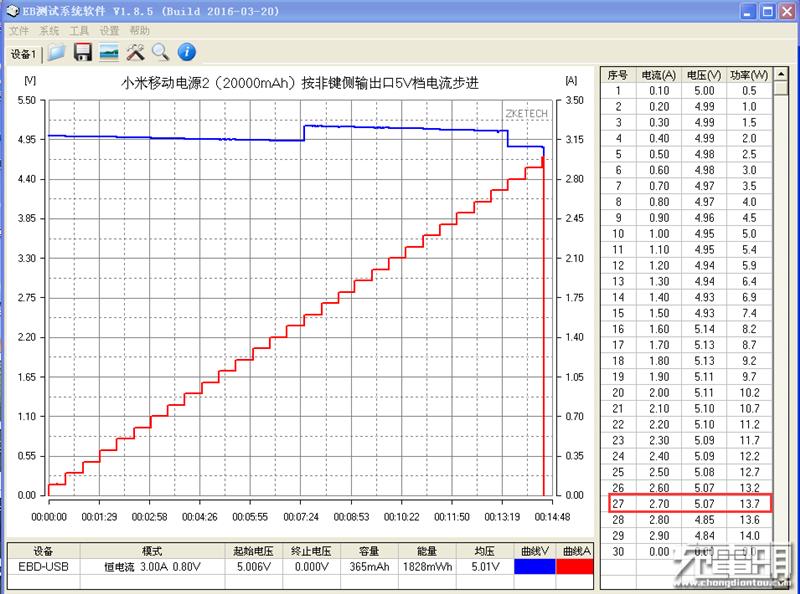Click the 恒电流 3.00A 0.80V mode cell
Viewport: 800px width, 594px height.
pos(153,566)
